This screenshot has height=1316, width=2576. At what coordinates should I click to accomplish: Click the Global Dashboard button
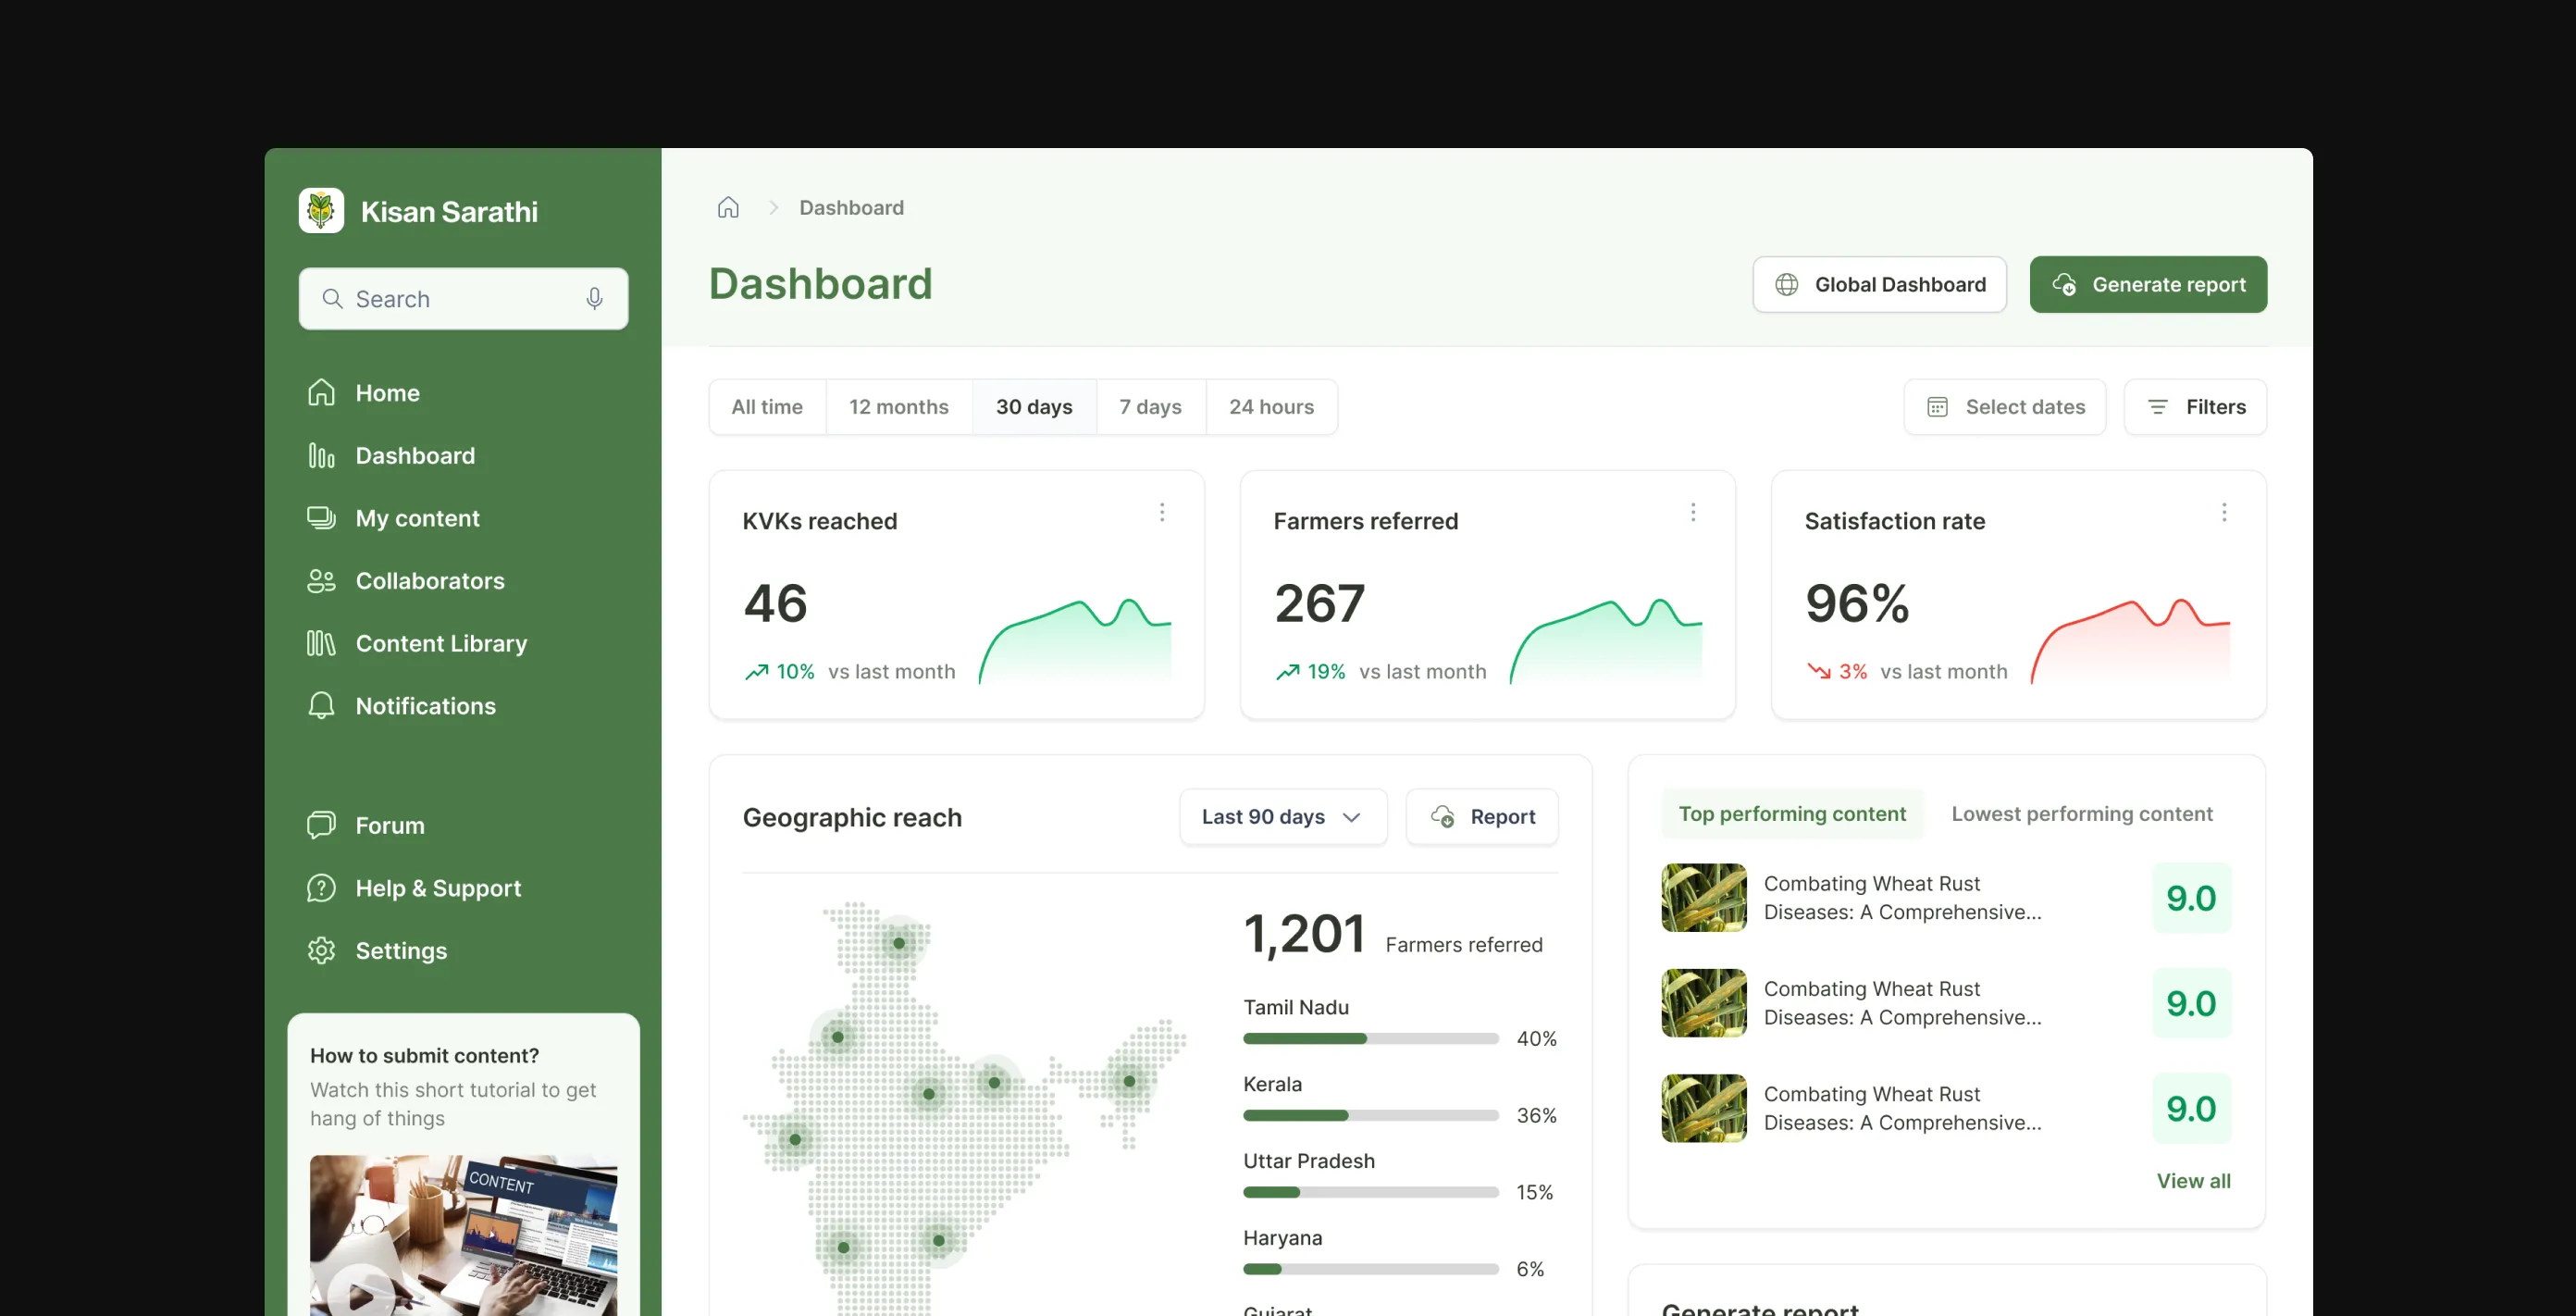[1879, 284]
